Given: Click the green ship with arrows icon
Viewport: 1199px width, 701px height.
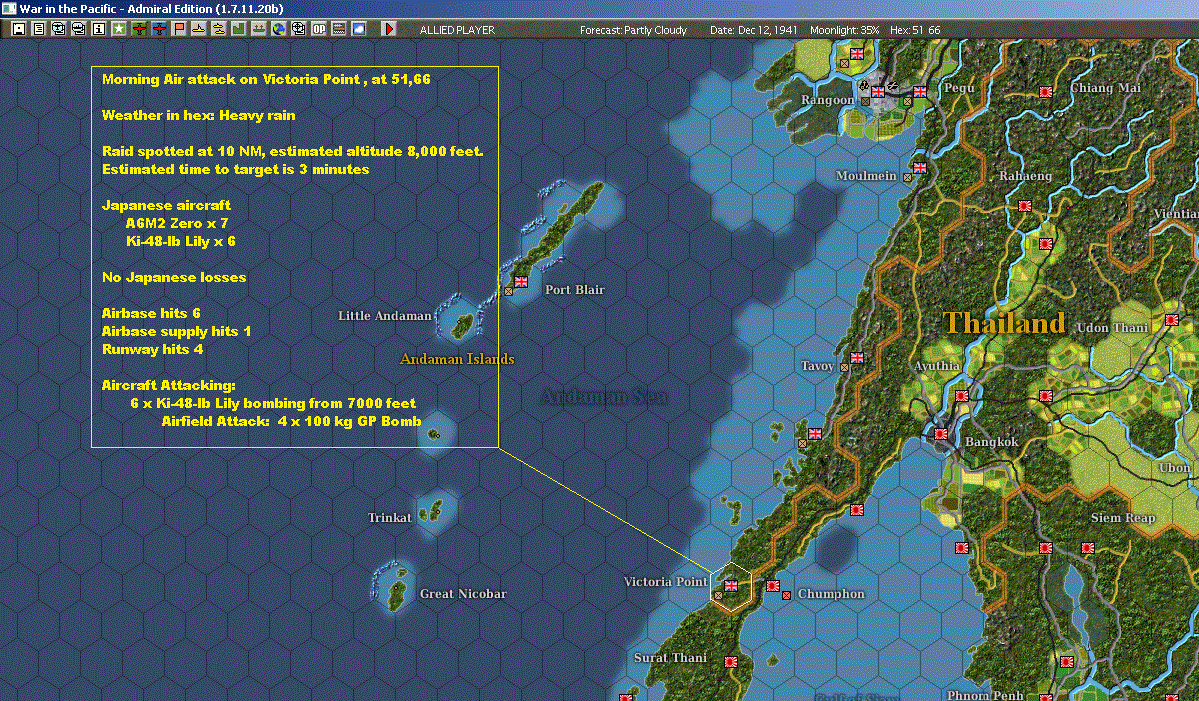Looking at the screenshot, I should pos(258,29).
